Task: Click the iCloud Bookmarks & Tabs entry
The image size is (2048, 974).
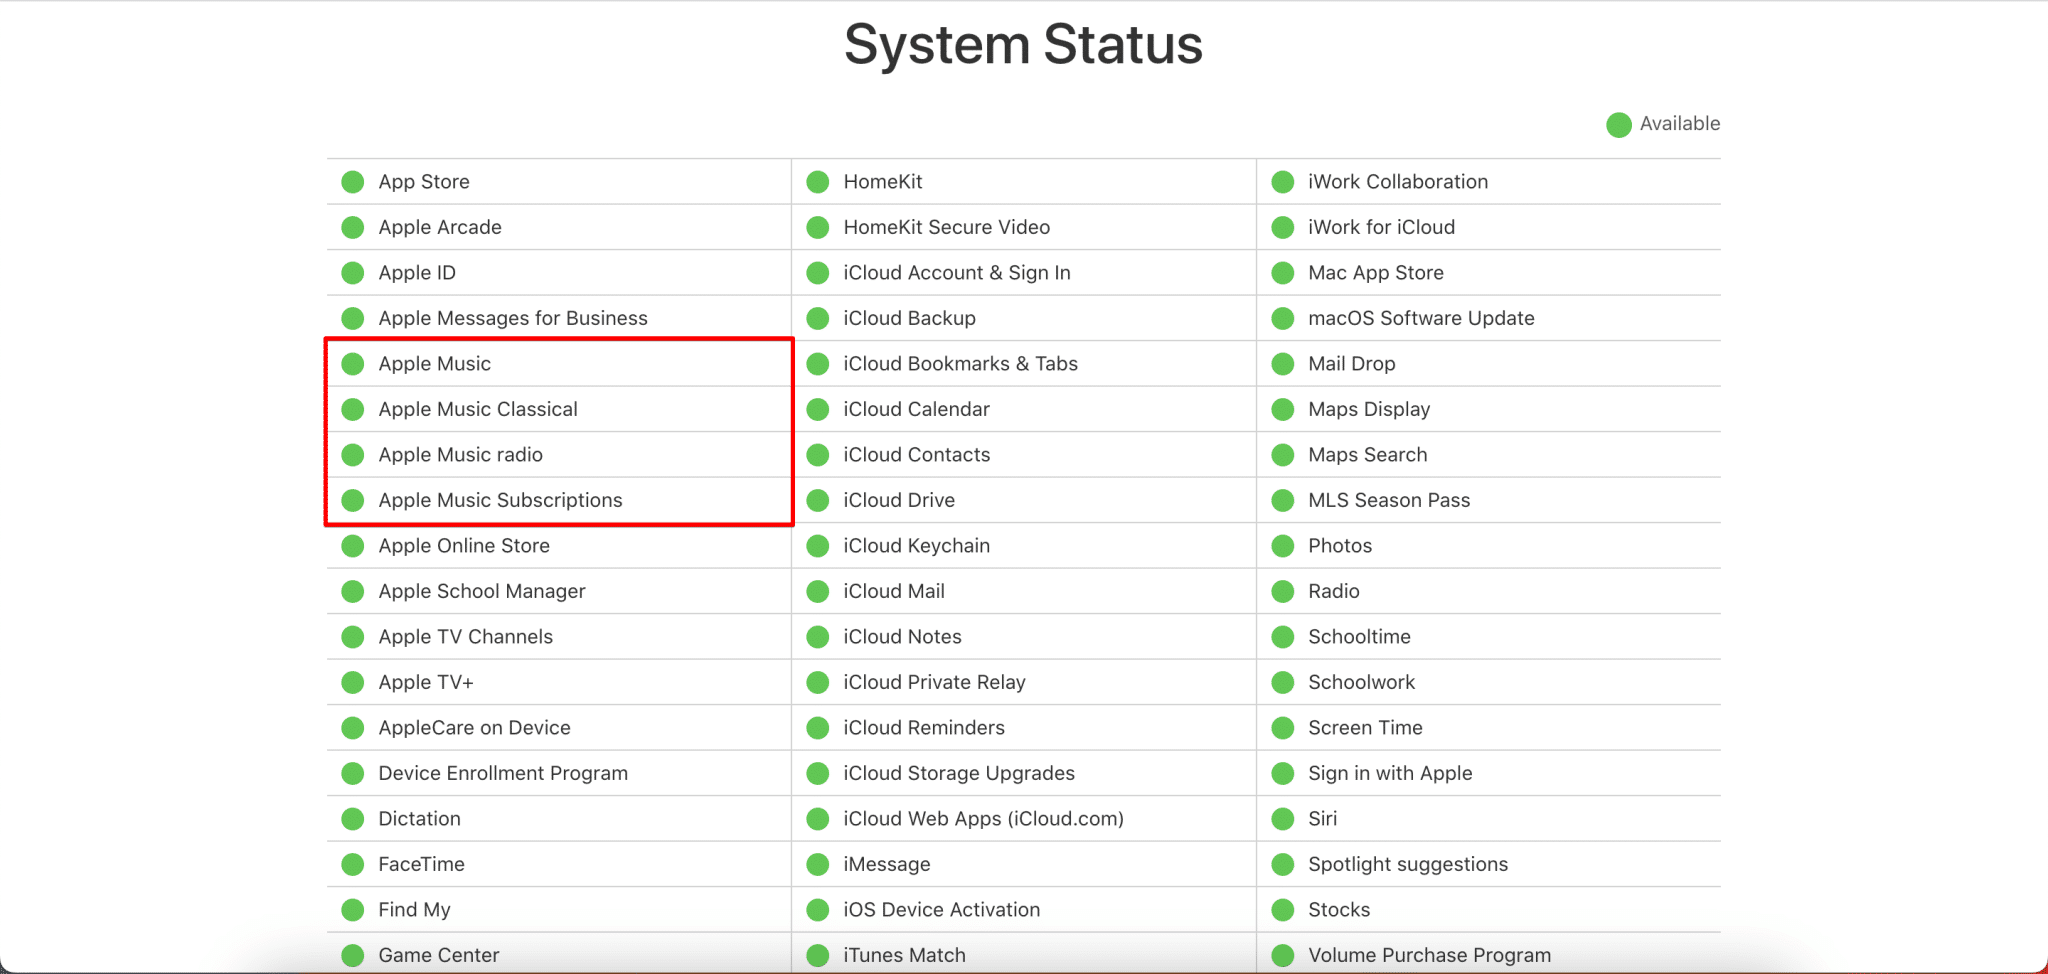Action: click(1023, 364)
